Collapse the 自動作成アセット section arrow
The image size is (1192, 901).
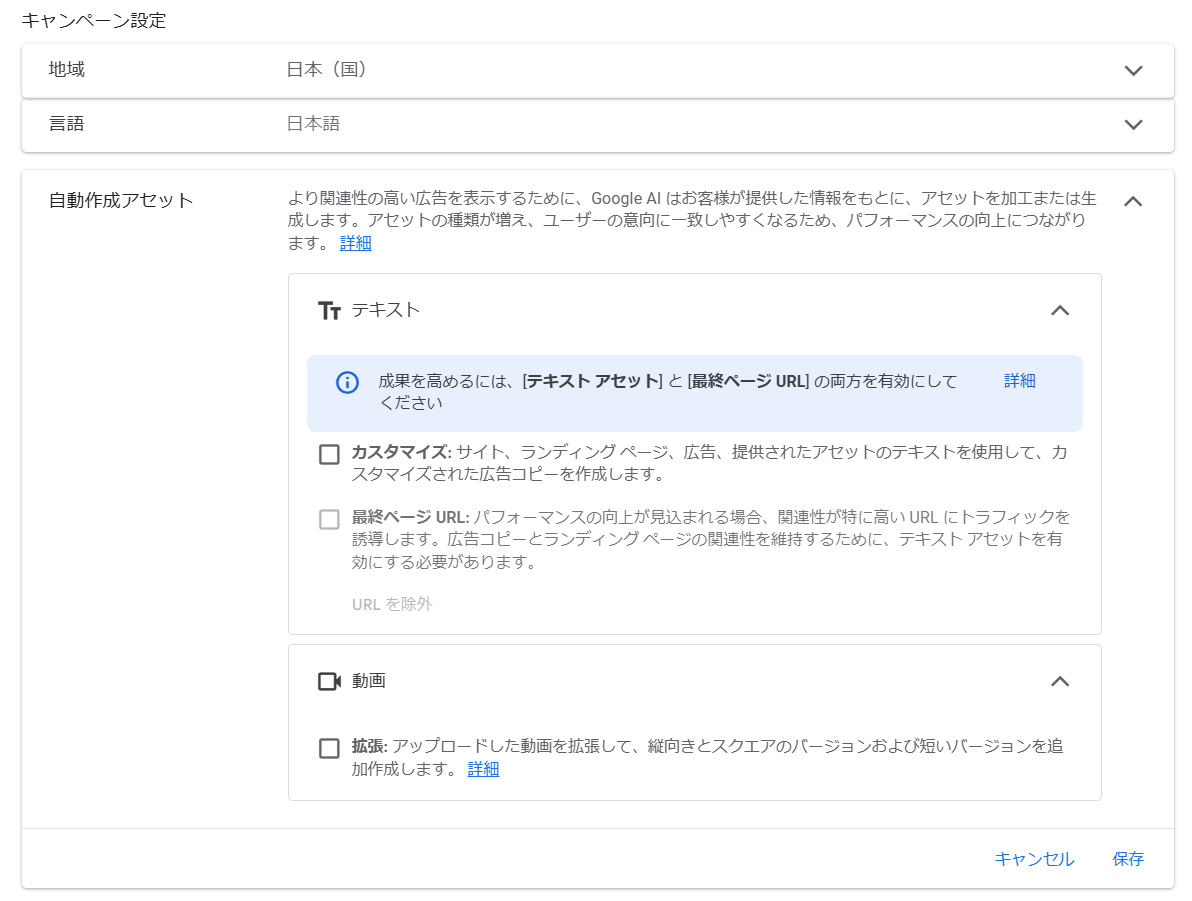tap(1132, 201)
